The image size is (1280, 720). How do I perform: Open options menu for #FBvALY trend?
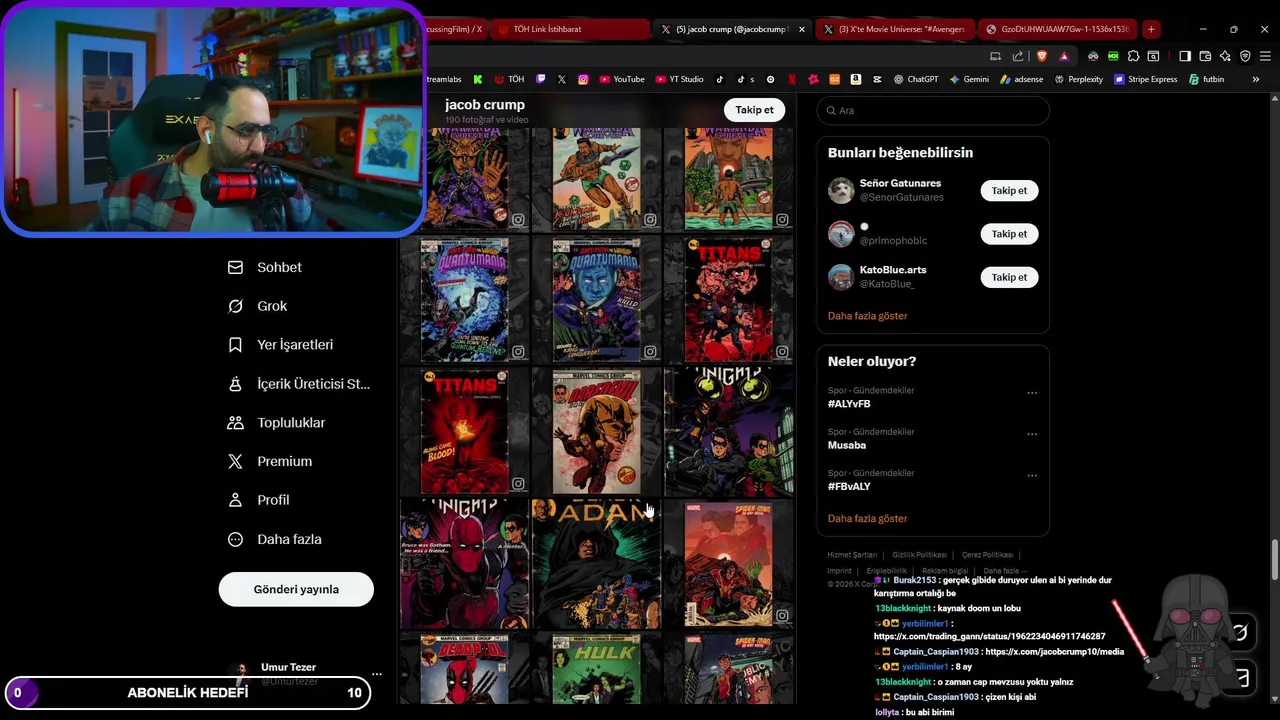tap(1032, 476)
